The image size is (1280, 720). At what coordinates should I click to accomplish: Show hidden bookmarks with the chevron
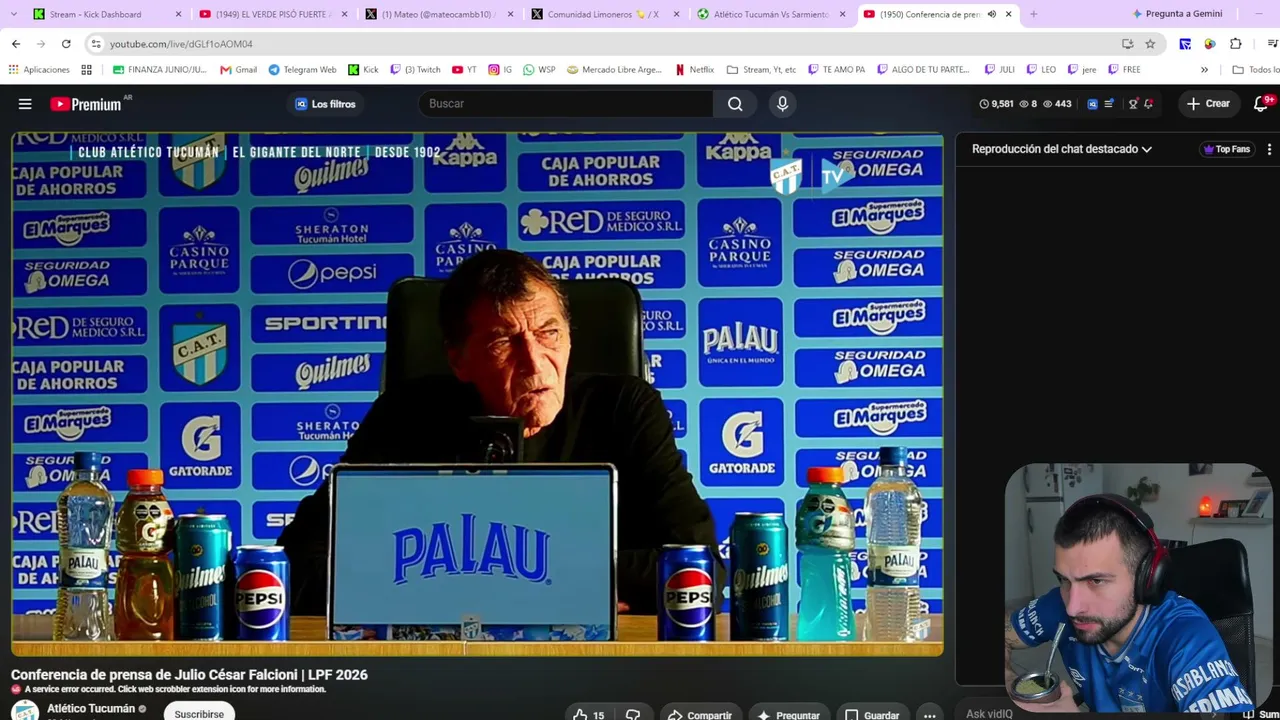[x=1204, y=70]
